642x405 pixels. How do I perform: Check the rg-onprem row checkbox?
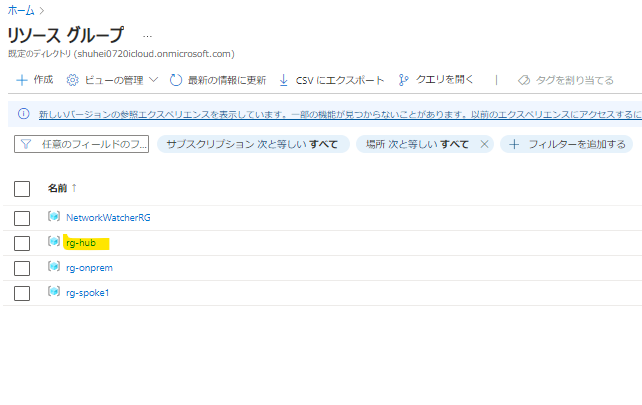(22, 268)
